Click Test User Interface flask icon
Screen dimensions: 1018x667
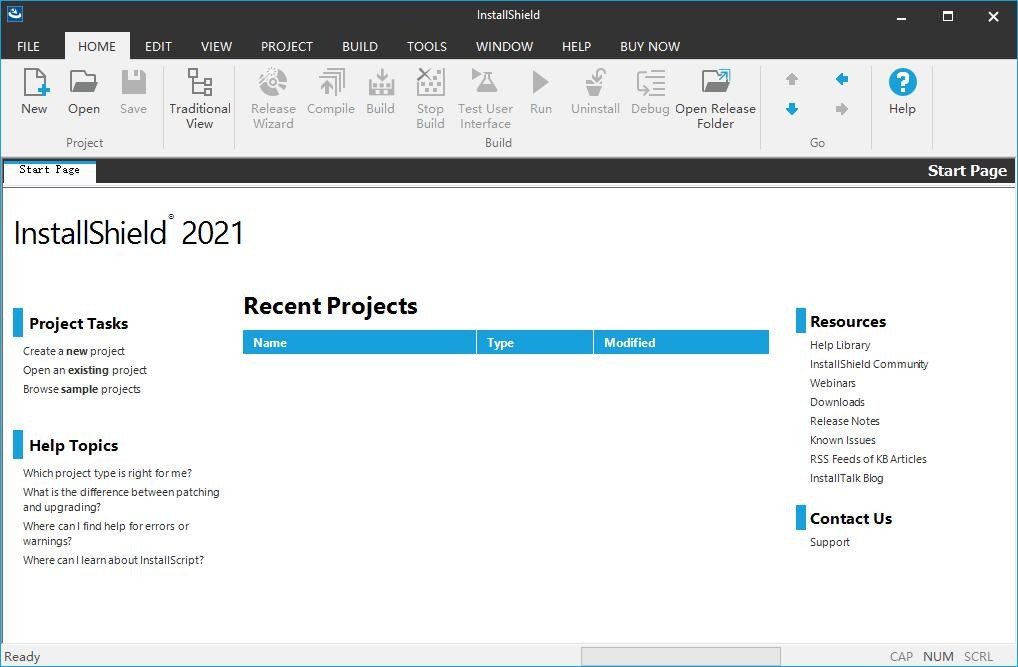pos(484,82)
